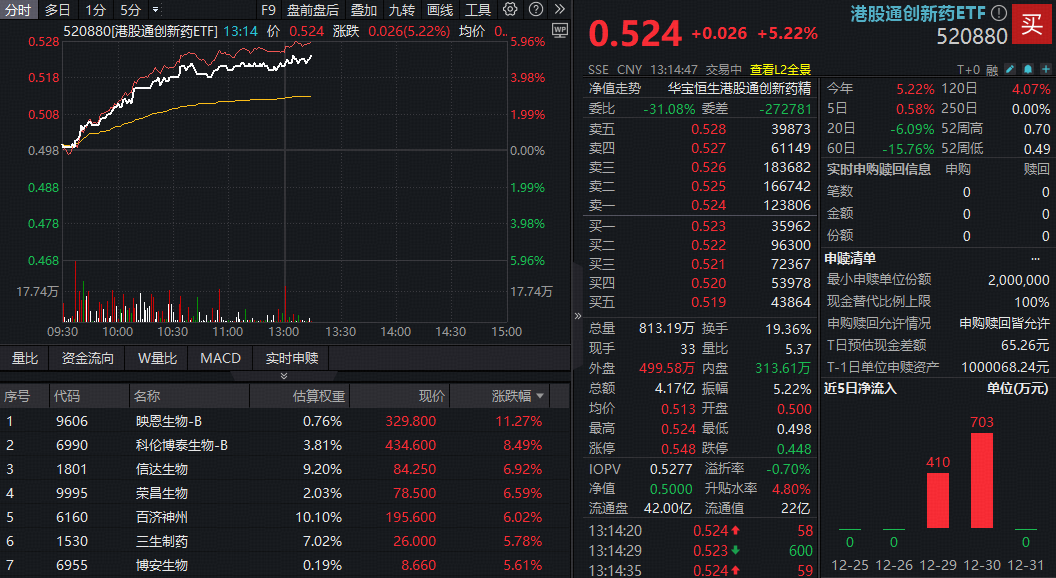Screen dimensions: 1056x578
Task: Toggle the 九转 indicator
Action: coord(401,10)
